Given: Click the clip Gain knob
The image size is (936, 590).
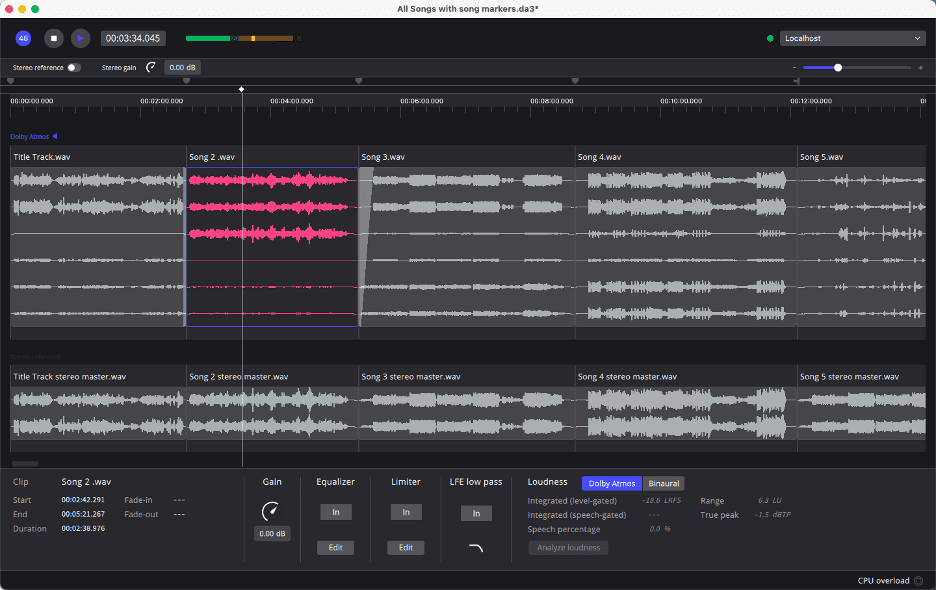Looking at the screenshot, I should 270,511.
